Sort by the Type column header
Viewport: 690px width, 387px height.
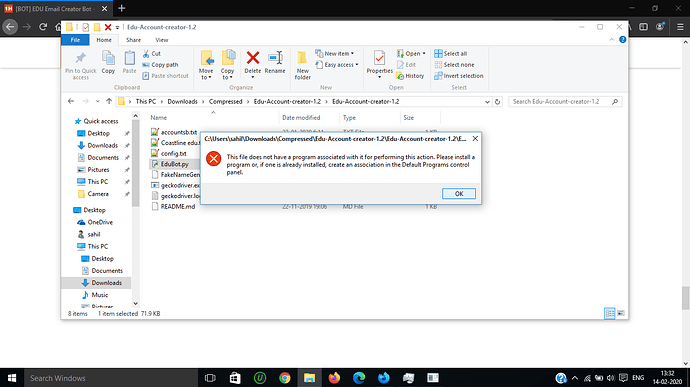point(349,118)
